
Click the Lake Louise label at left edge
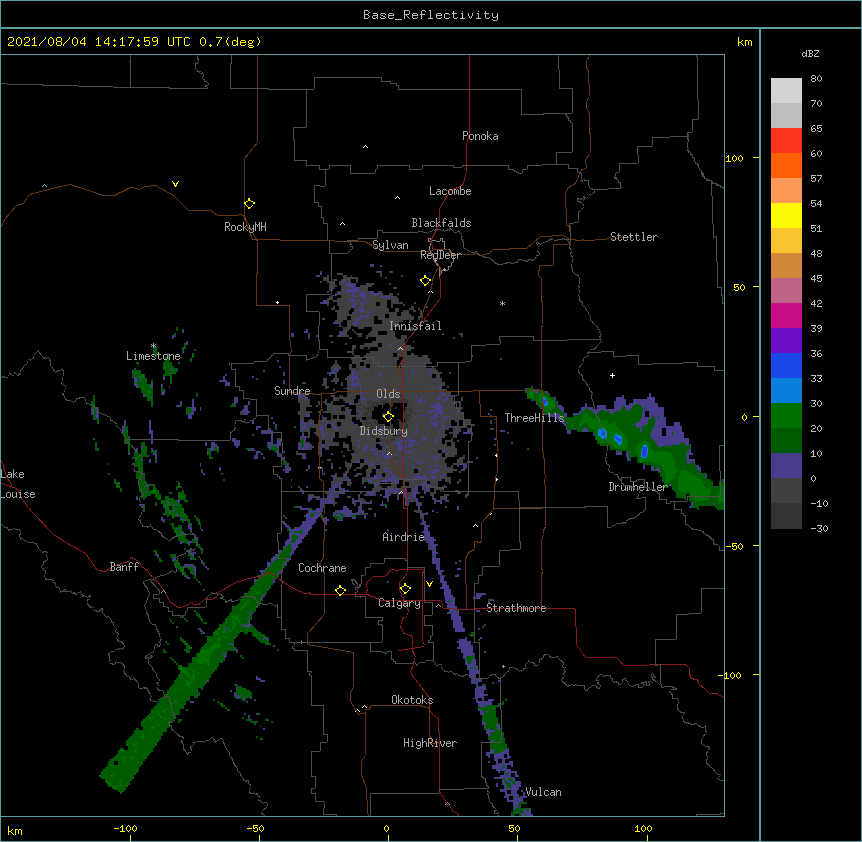pos(18,484)
